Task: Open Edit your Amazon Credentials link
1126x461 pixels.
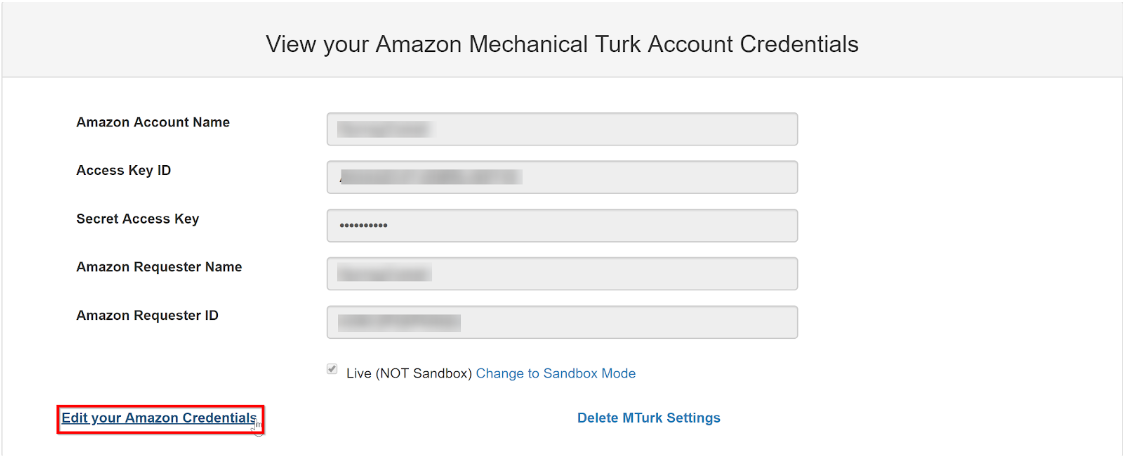Action: click(159, 418)
